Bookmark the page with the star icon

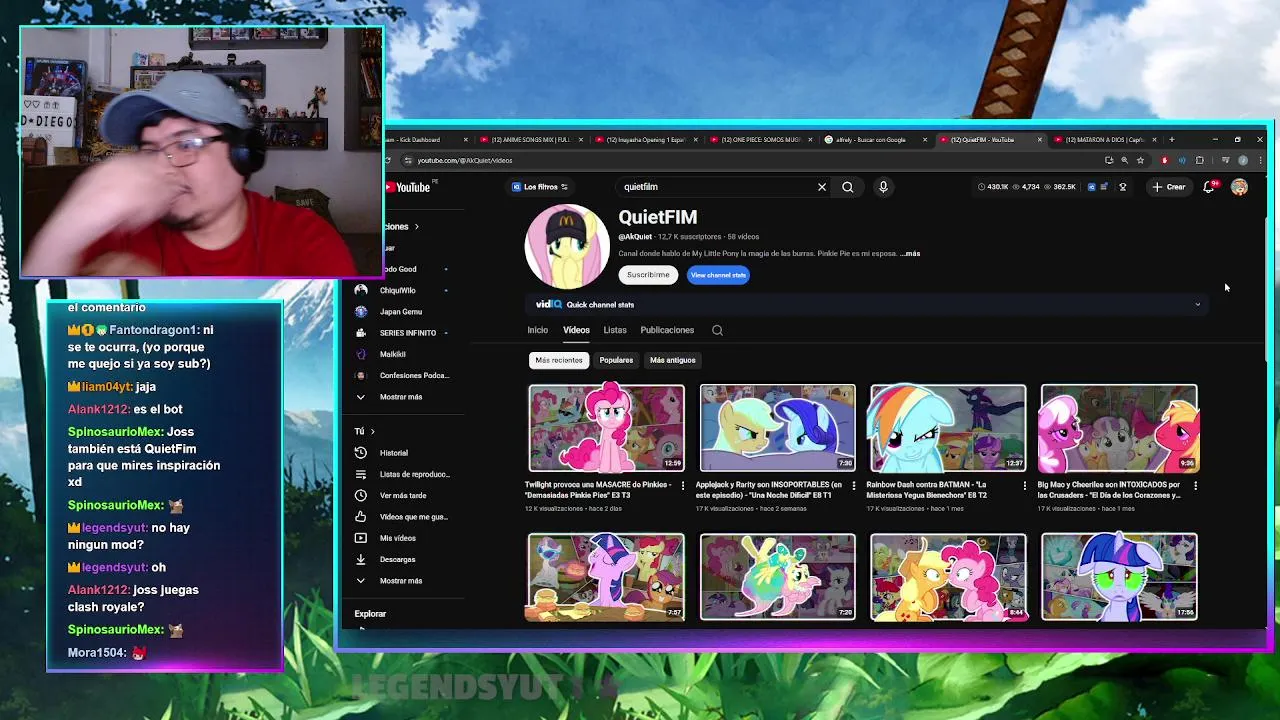[1140, 160]
